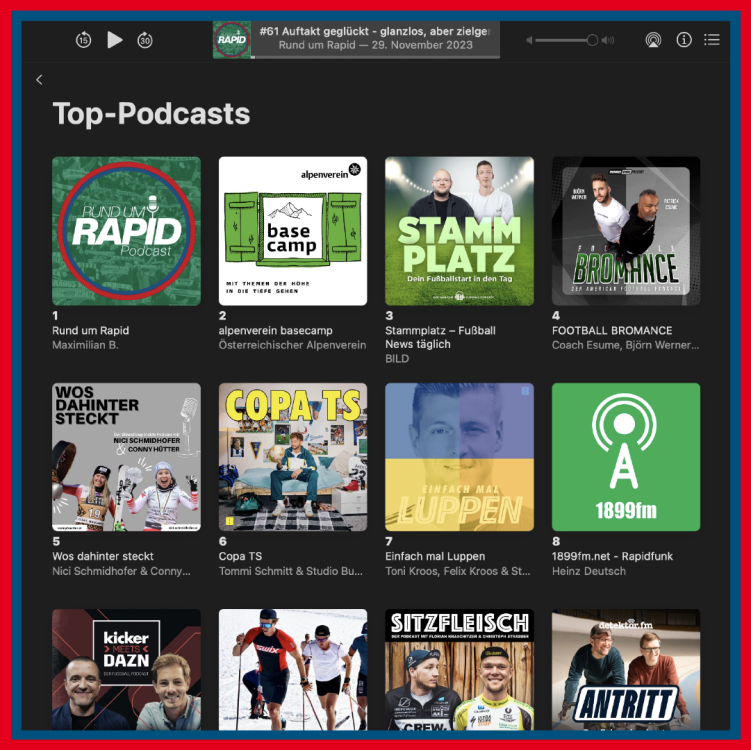Open the alpenverein basecamp cover
The image size is (751, 750).
click(x=293, y=231)
